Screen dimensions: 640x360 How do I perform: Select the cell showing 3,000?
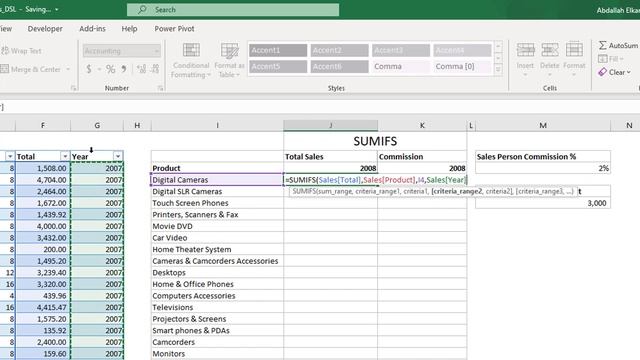pyautogui.click(x=542, y=203)
